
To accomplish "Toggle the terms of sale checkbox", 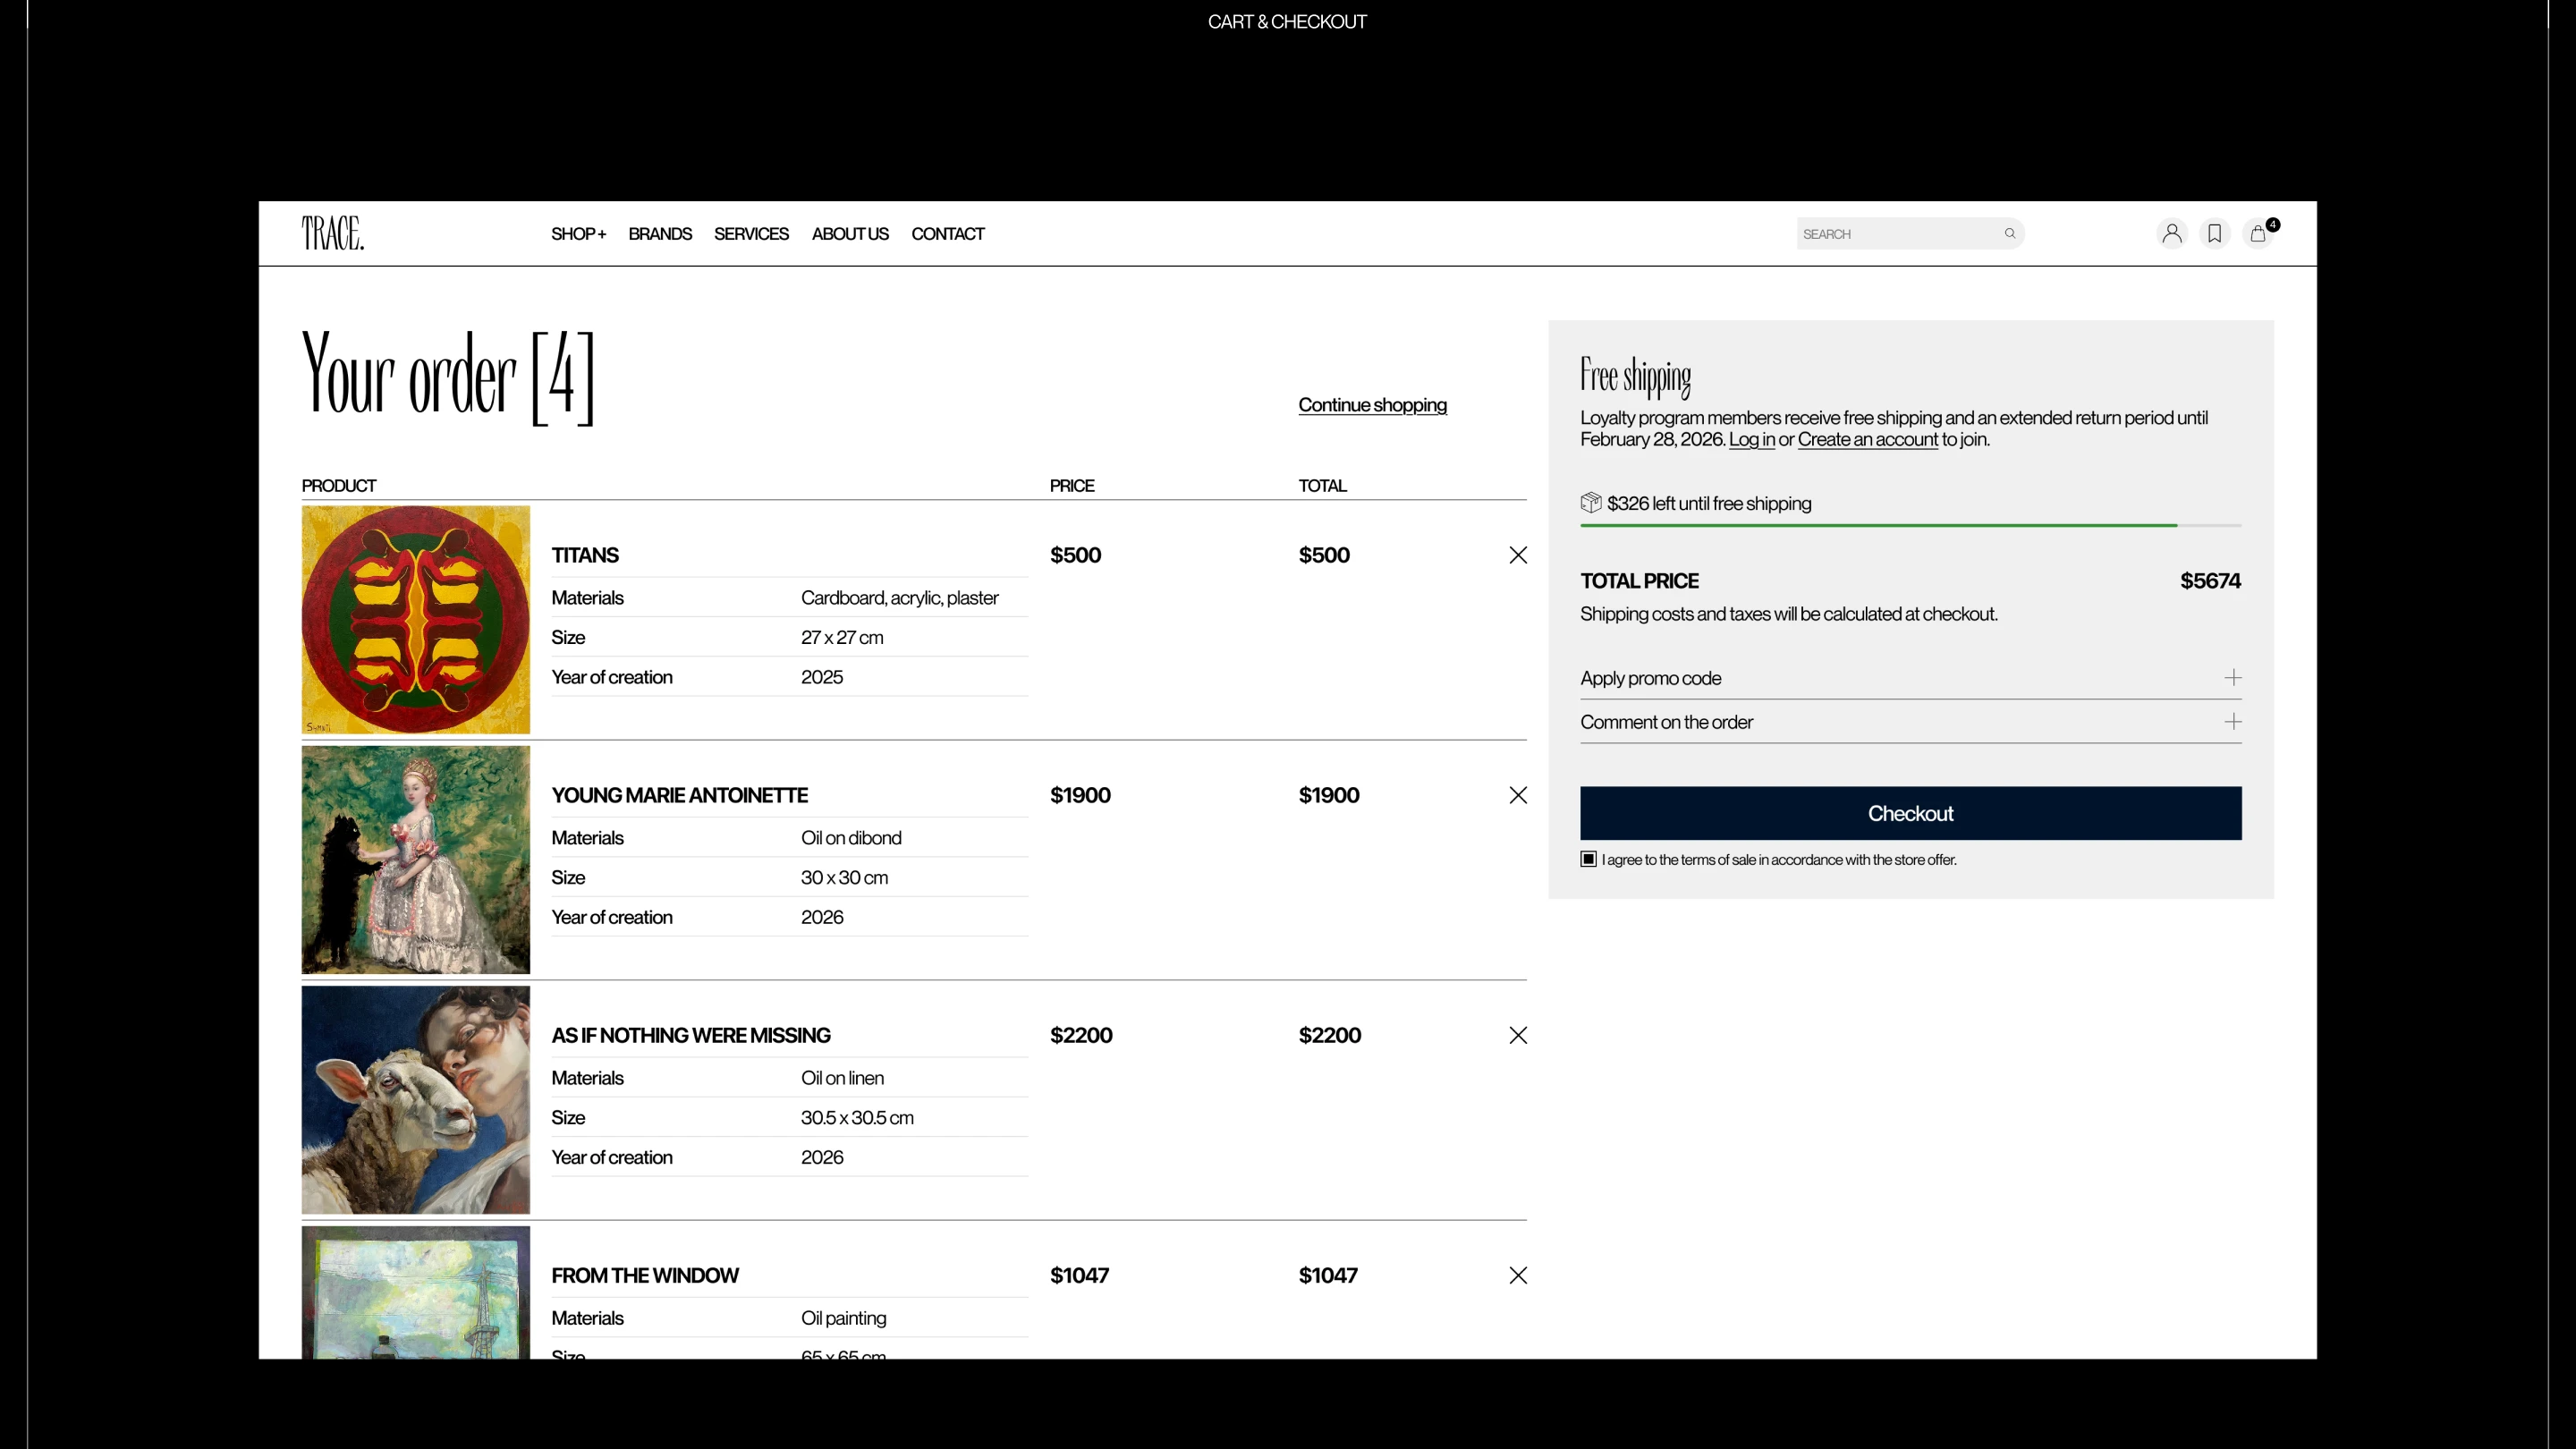I will pyautogui.click(x=1588, y=859).
